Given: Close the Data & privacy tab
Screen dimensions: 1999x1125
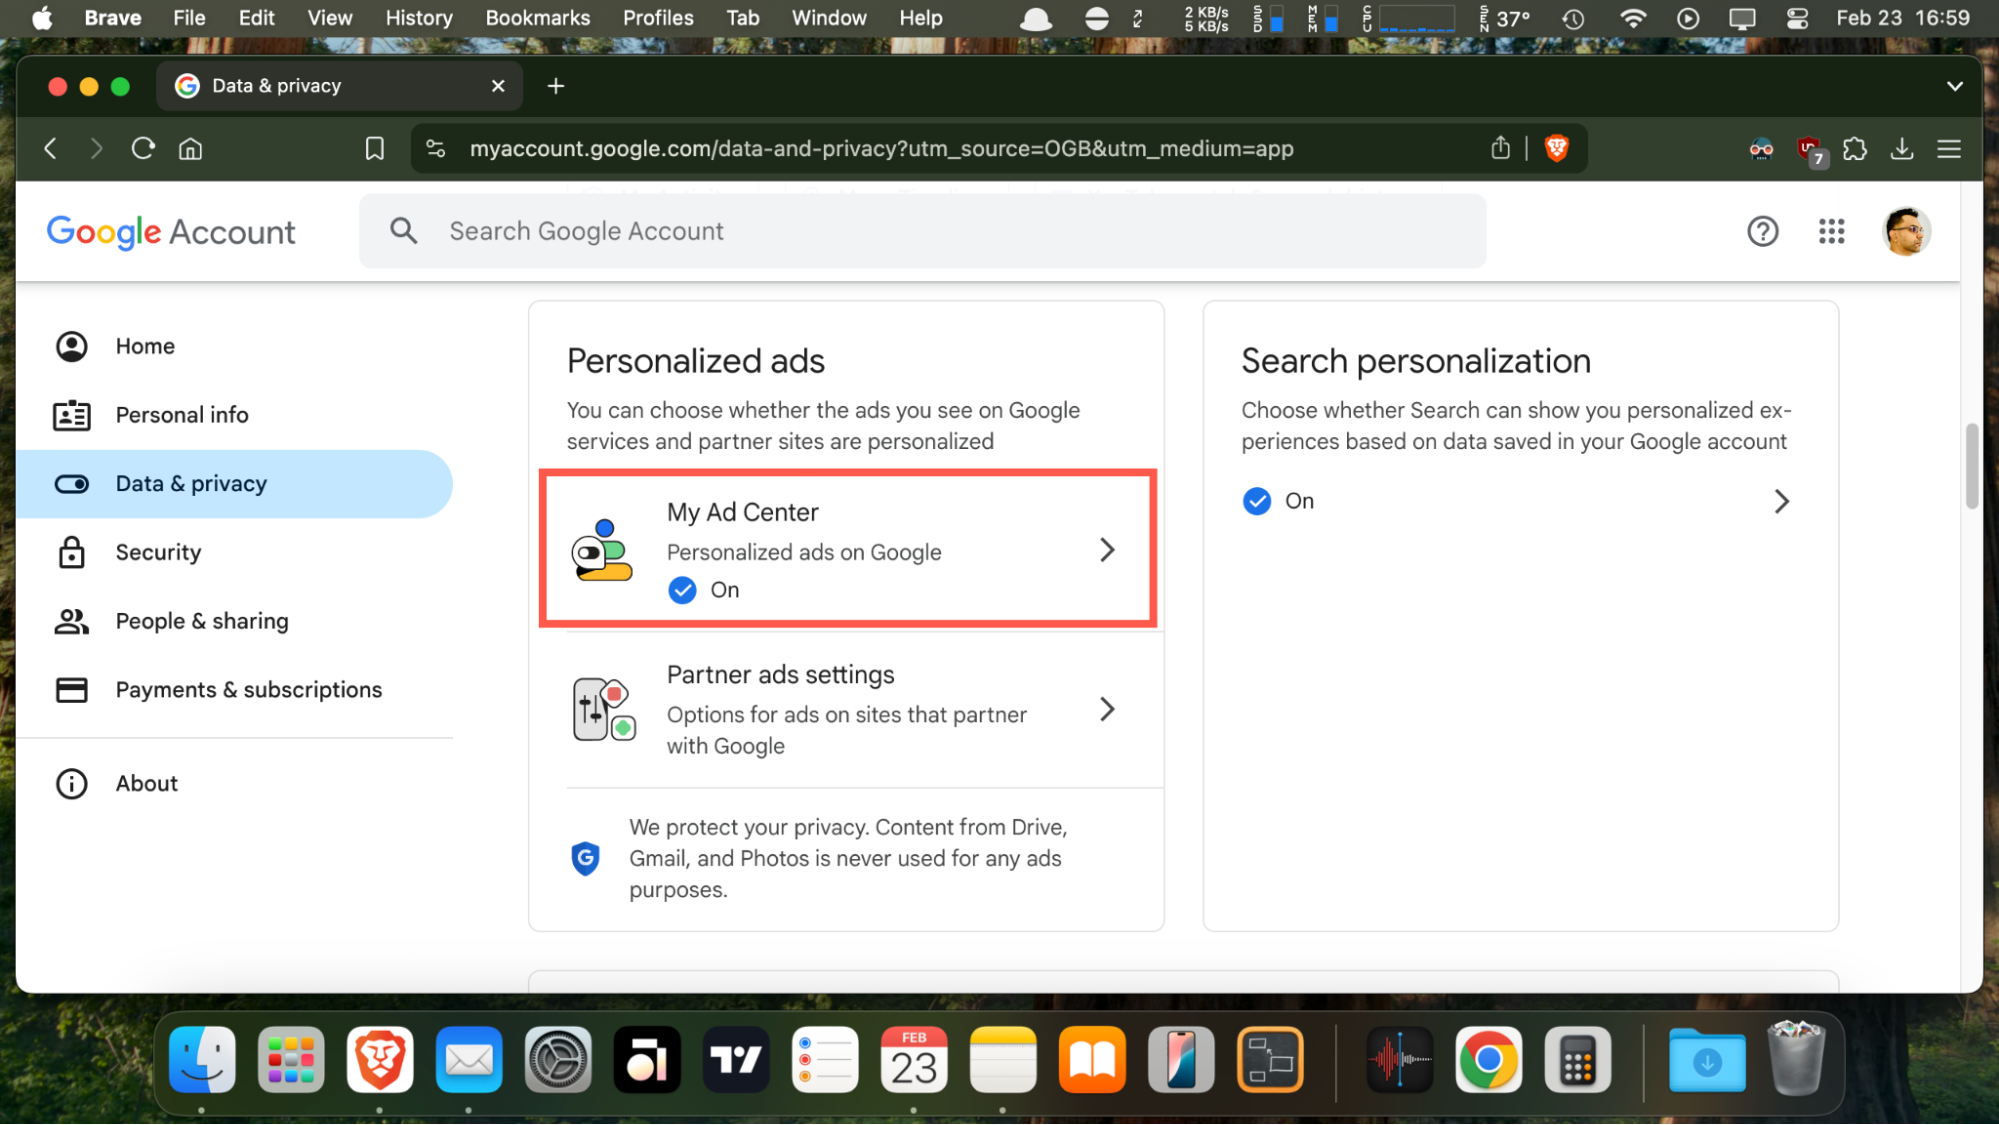Looking at the screenshot, I should (x=498, y=86).
